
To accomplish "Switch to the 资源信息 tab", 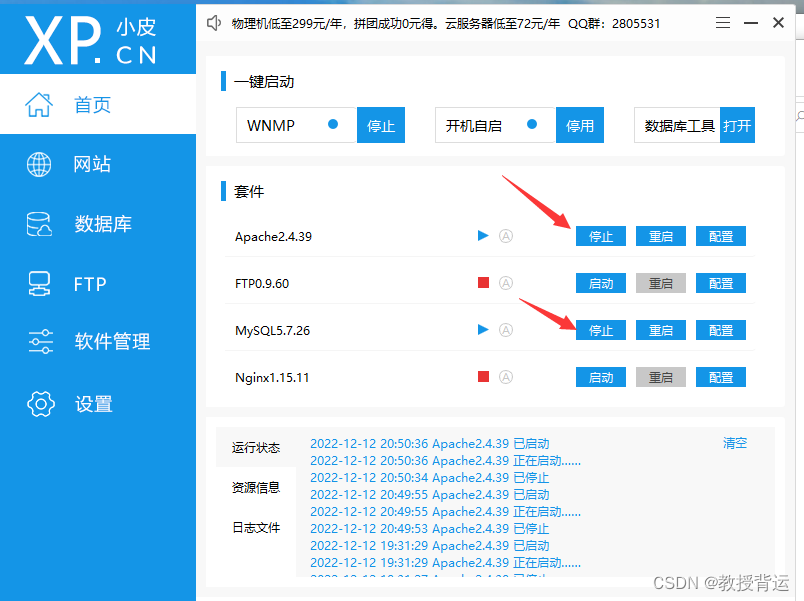I will (x=256, y=487).
